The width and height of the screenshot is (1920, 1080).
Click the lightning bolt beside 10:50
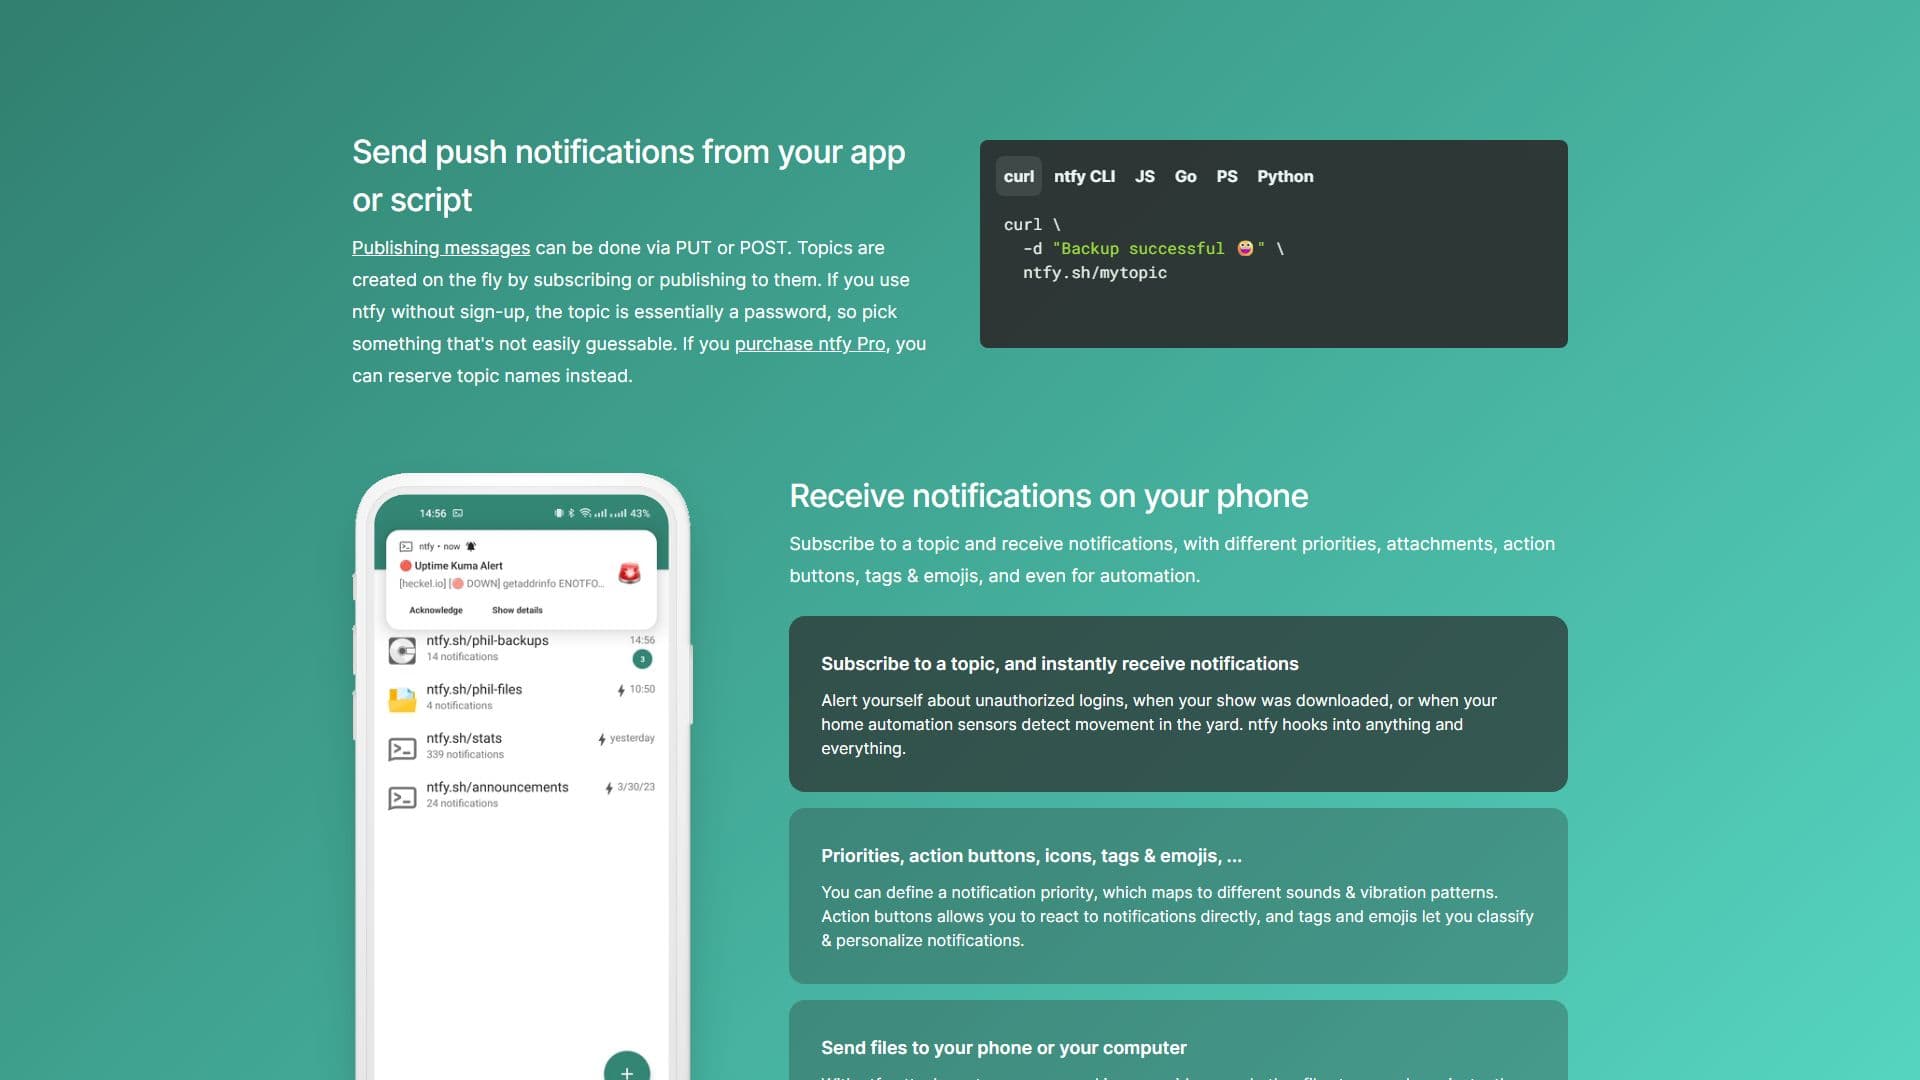[x=621, y=690]
